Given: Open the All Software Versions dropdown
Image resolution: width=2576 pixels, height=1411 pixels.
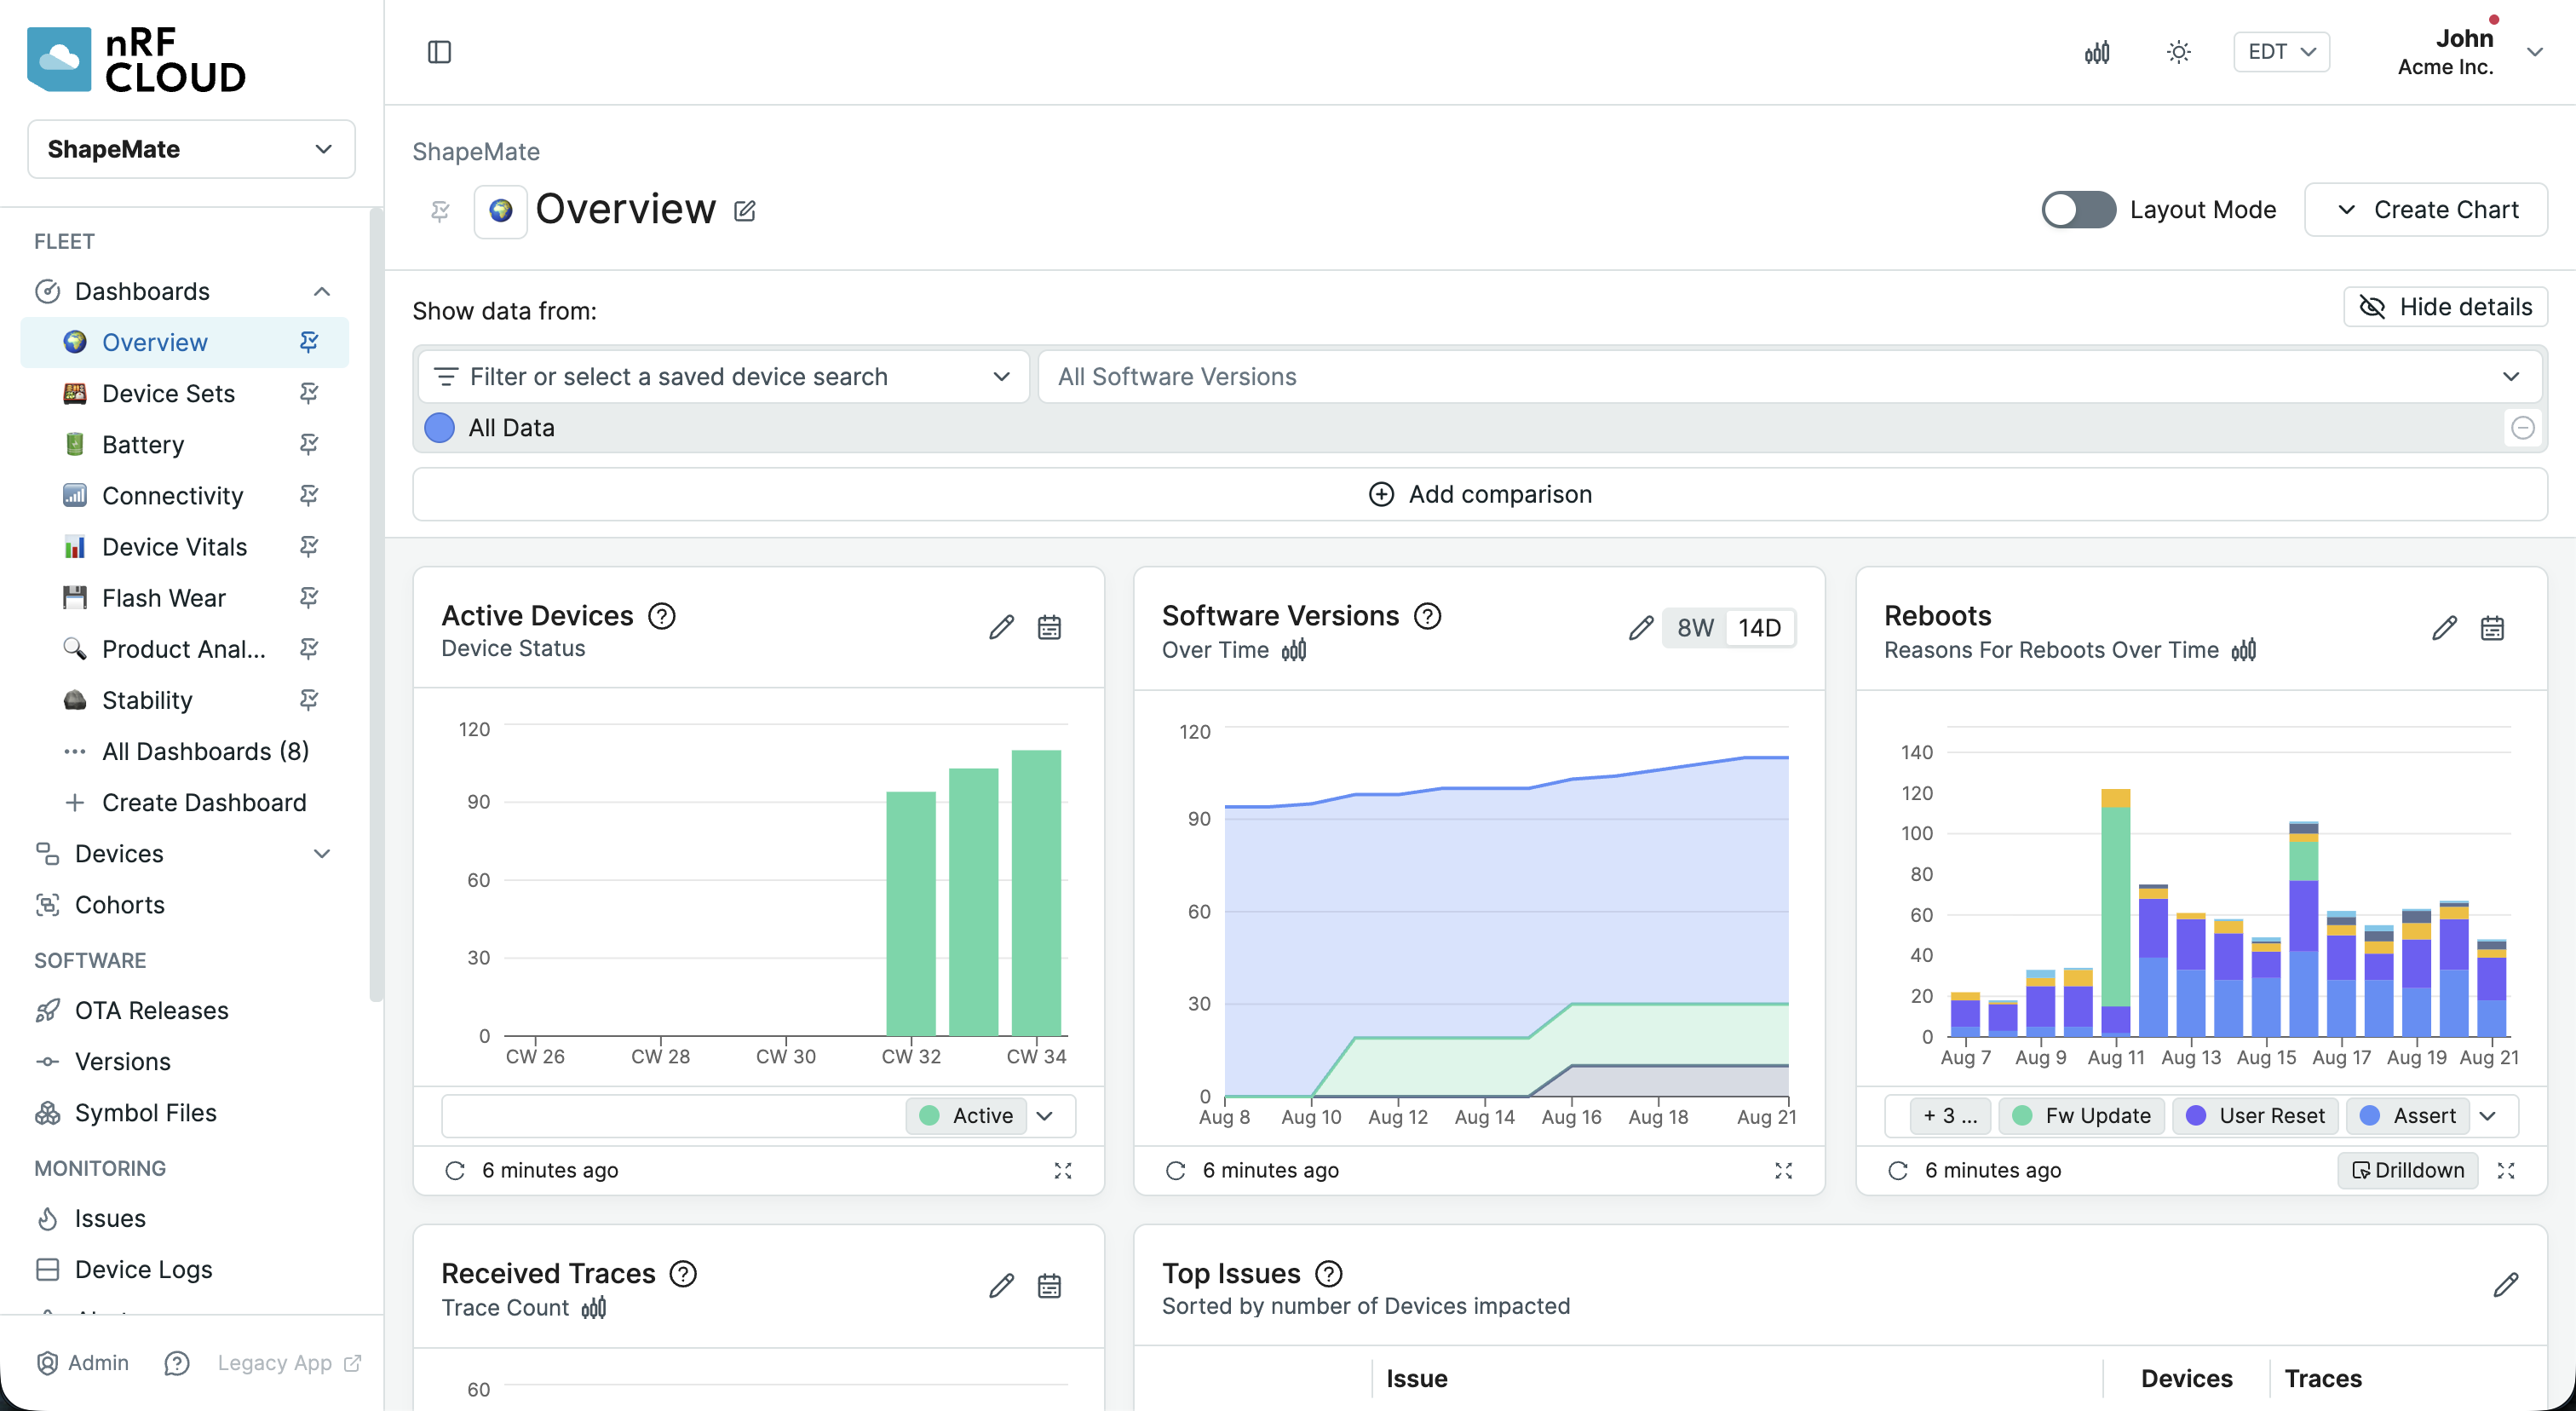Looking at the screenshot, I should [x=1790, y=377].
